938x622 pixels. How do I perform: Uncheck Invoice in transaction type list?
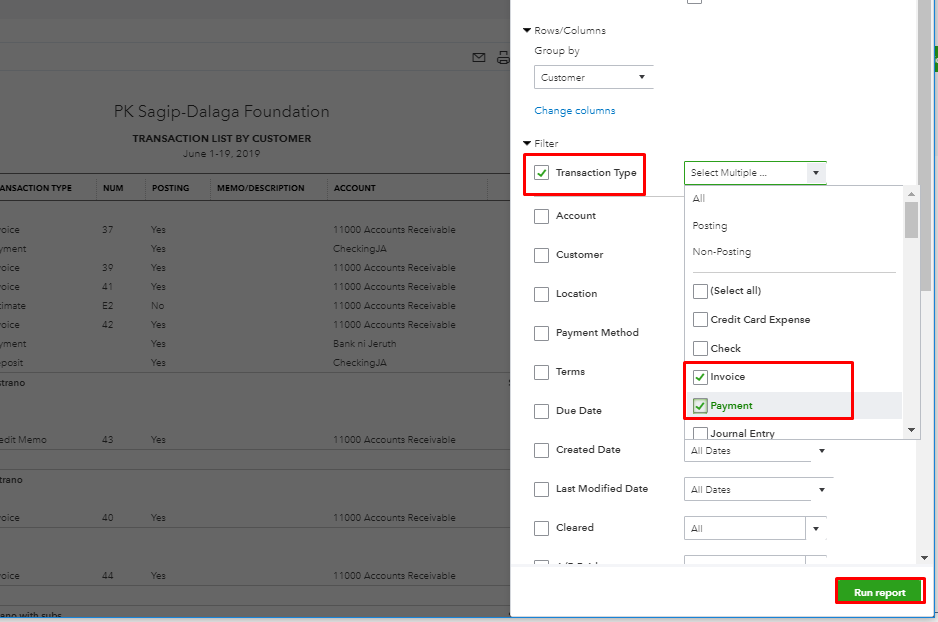click(700, 377)
